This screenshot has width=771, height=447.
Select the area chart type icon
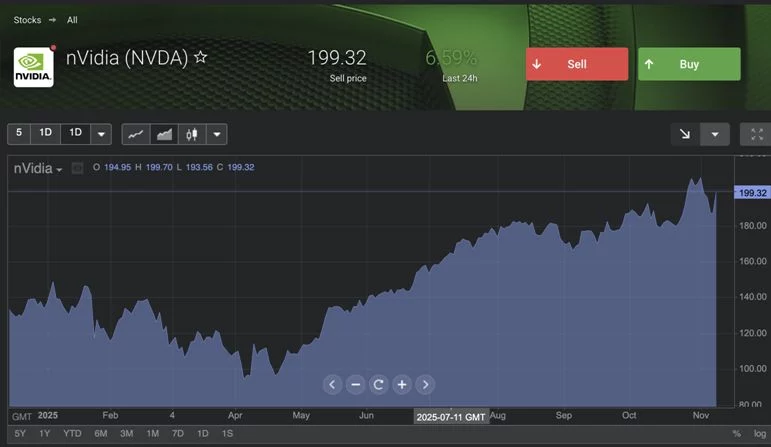click(x=164, y=134)
